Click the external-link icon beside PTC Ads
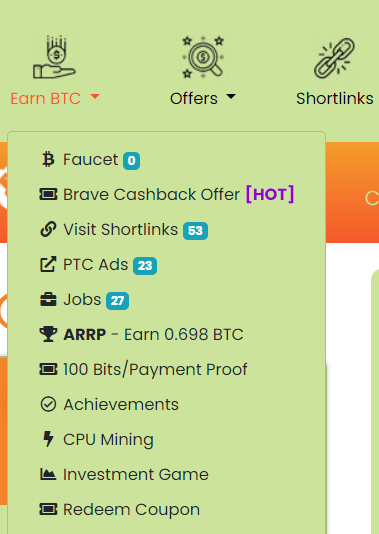This screenshot has height=534, width=379. pyautogui.click(x=48, y=265)
